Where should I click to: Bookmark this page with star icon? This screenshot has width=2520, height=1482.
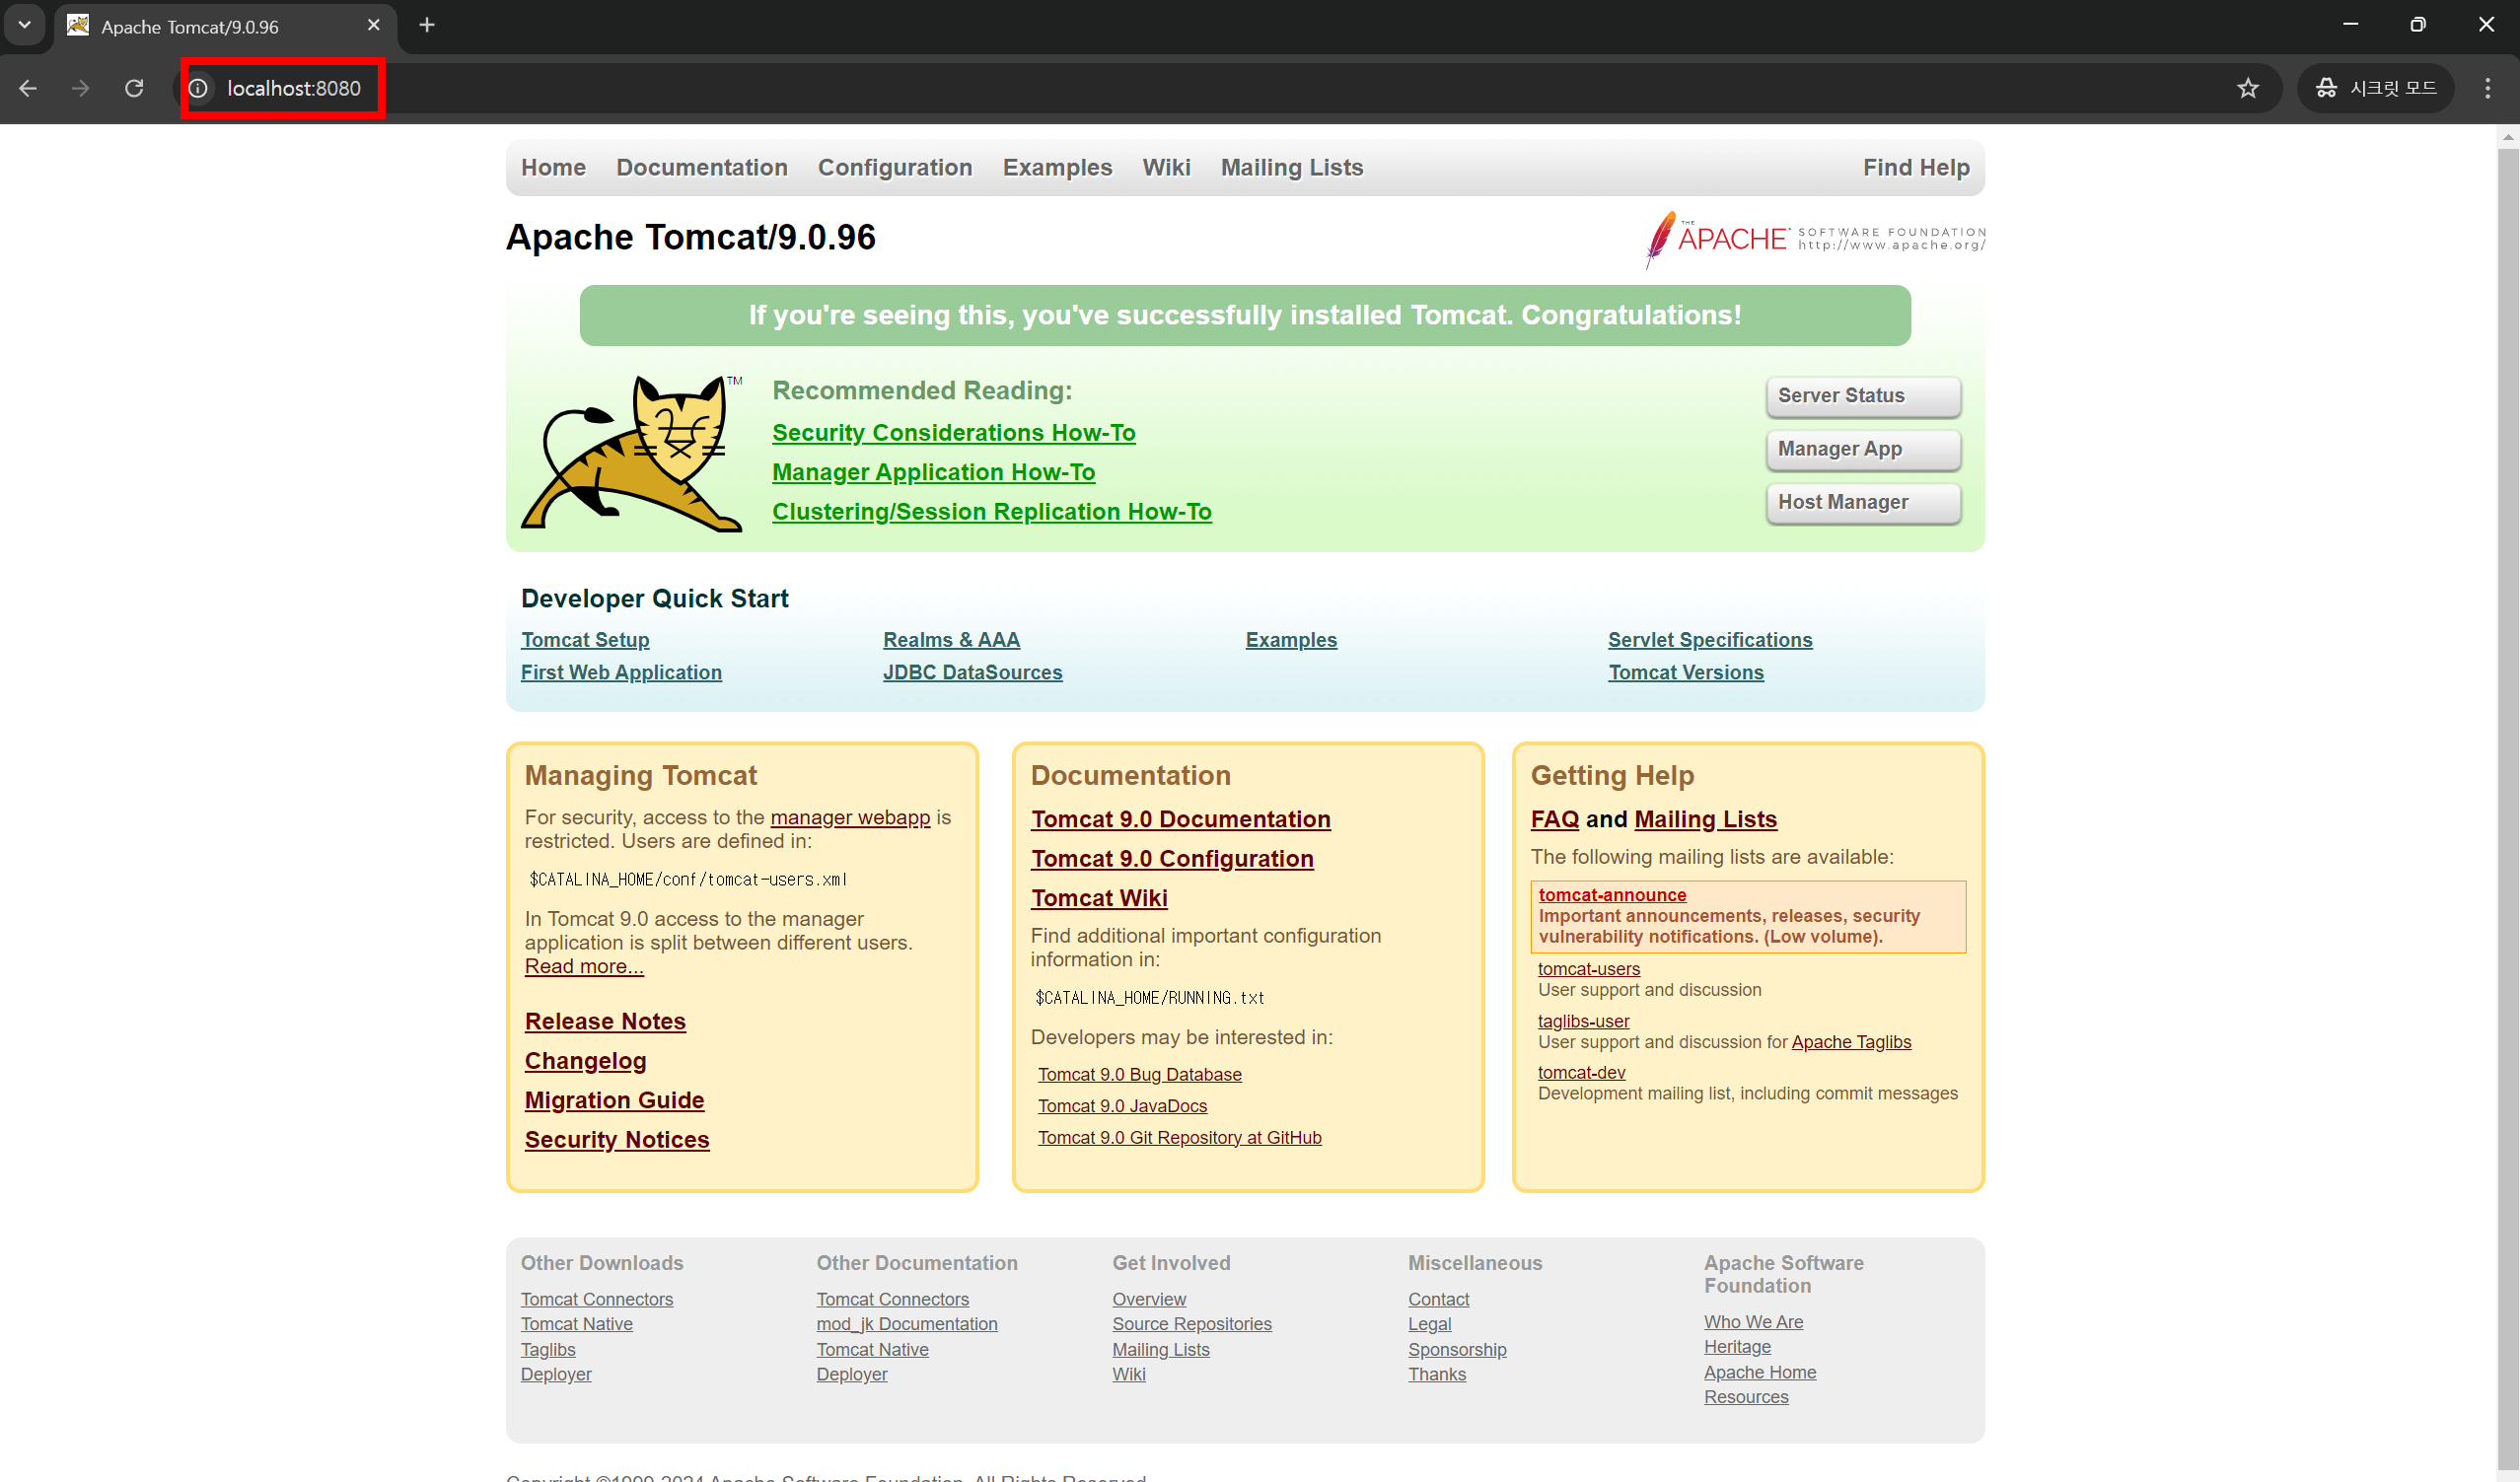2247,88
